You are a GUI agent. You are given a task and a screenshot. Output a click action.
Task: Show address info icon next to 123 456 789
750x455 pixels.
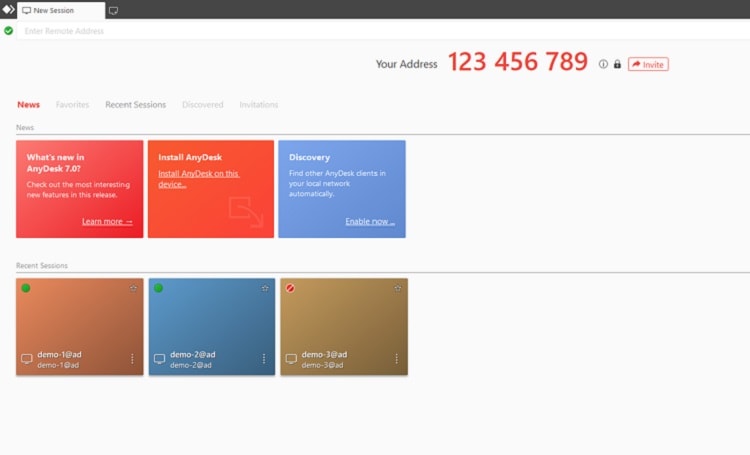point(603,64)
